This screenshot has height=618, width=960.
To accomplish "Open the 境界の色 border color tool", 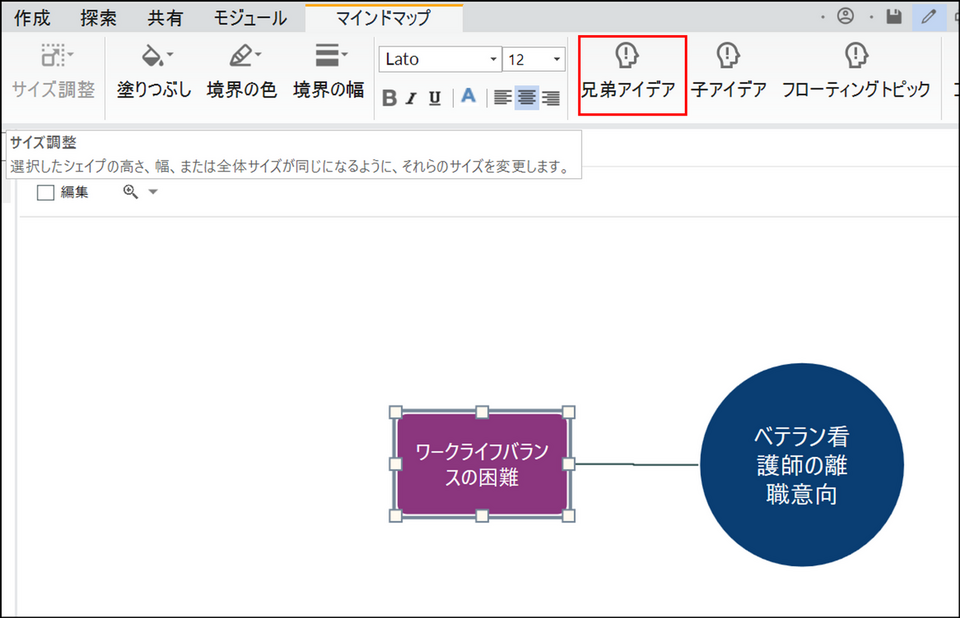I will click(241, 73).
